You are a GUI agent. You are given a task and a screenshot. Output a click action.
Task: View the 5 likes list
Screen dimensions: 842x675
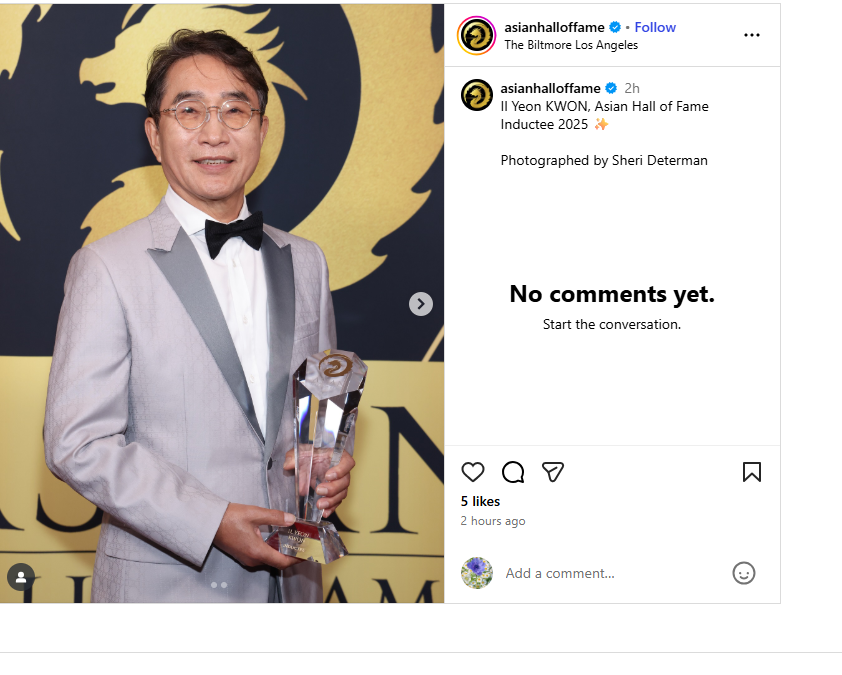tap(480, 501)
